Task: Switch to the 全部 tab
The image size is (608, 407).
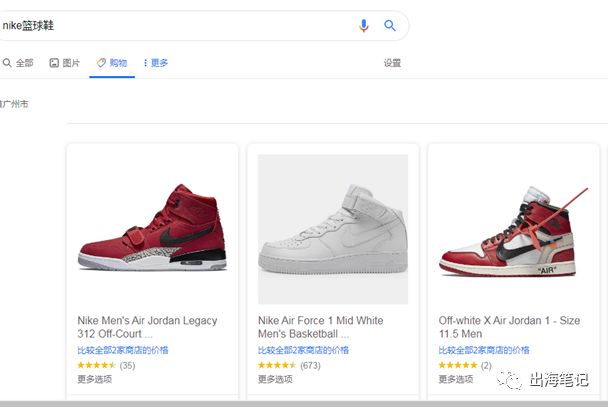Action: tap(18, 63)
